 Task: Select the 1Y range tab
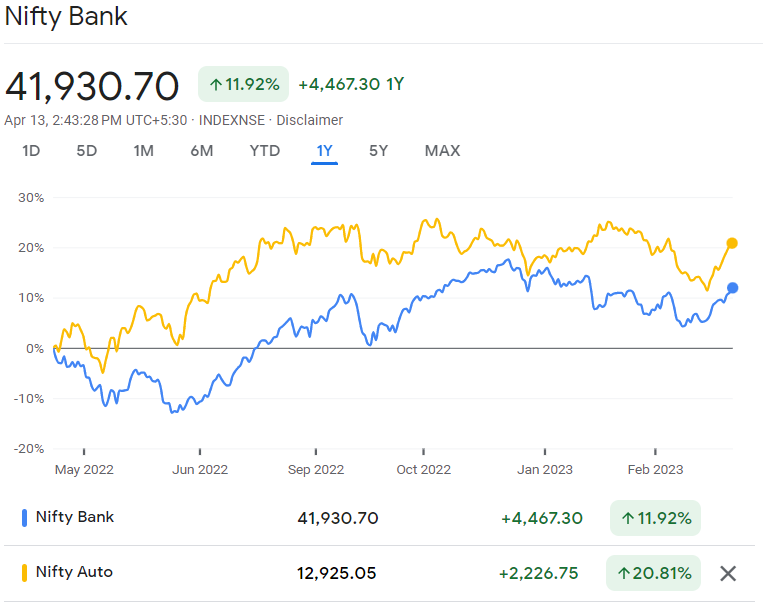325,151
